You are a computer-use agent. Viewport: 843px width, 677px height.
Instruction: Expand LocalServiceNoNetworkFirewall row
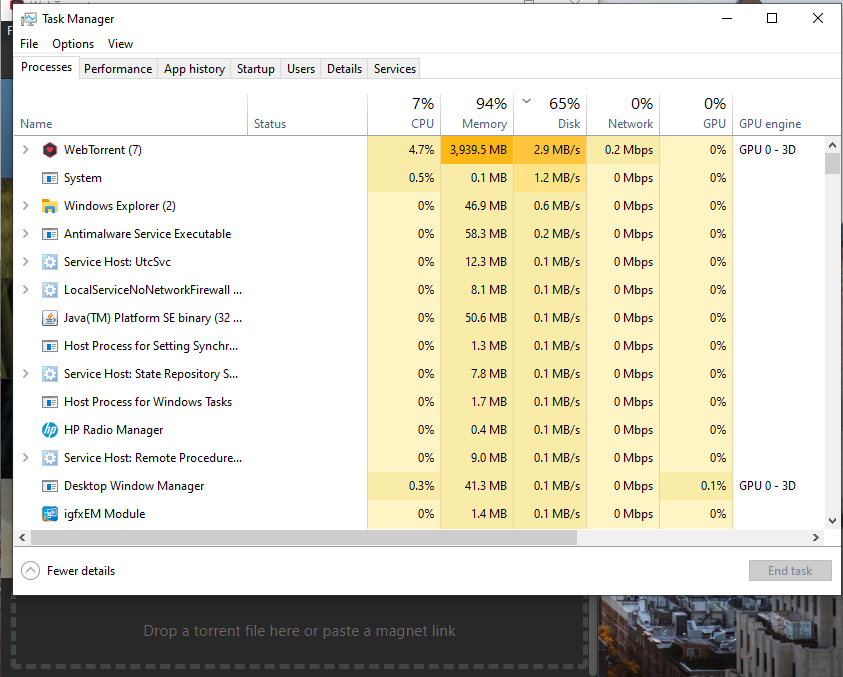coord(25,290)
